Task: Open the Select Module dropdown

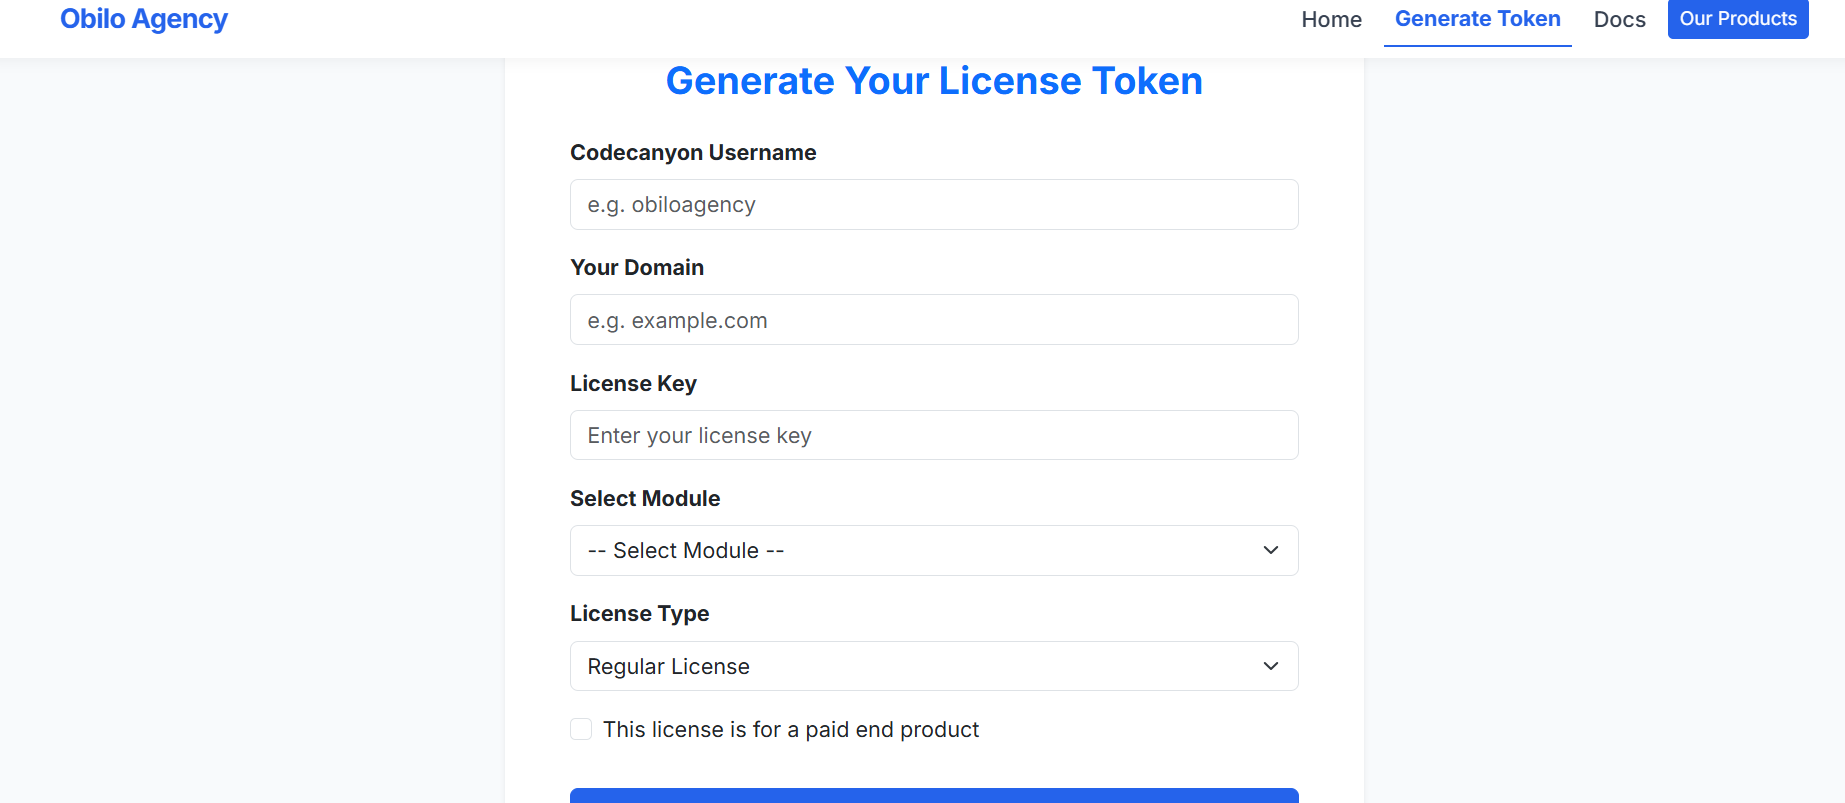Action: point(933,550)
